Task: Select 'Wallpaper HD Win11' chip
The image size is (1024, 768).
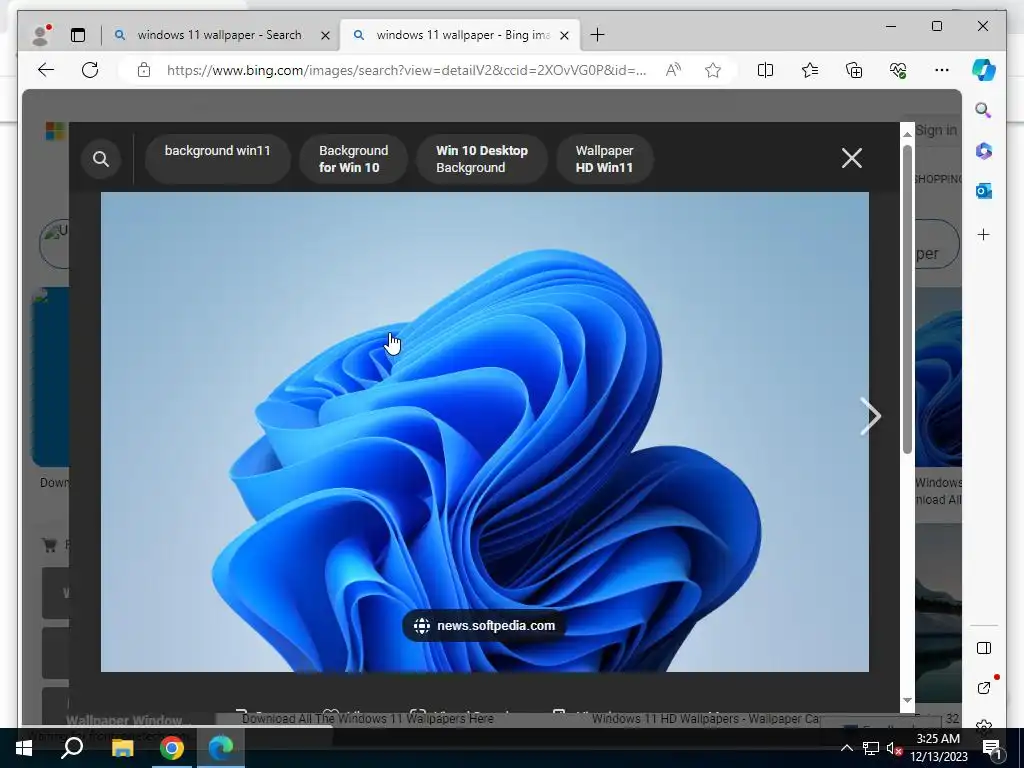Action: [x=604, y=159]
